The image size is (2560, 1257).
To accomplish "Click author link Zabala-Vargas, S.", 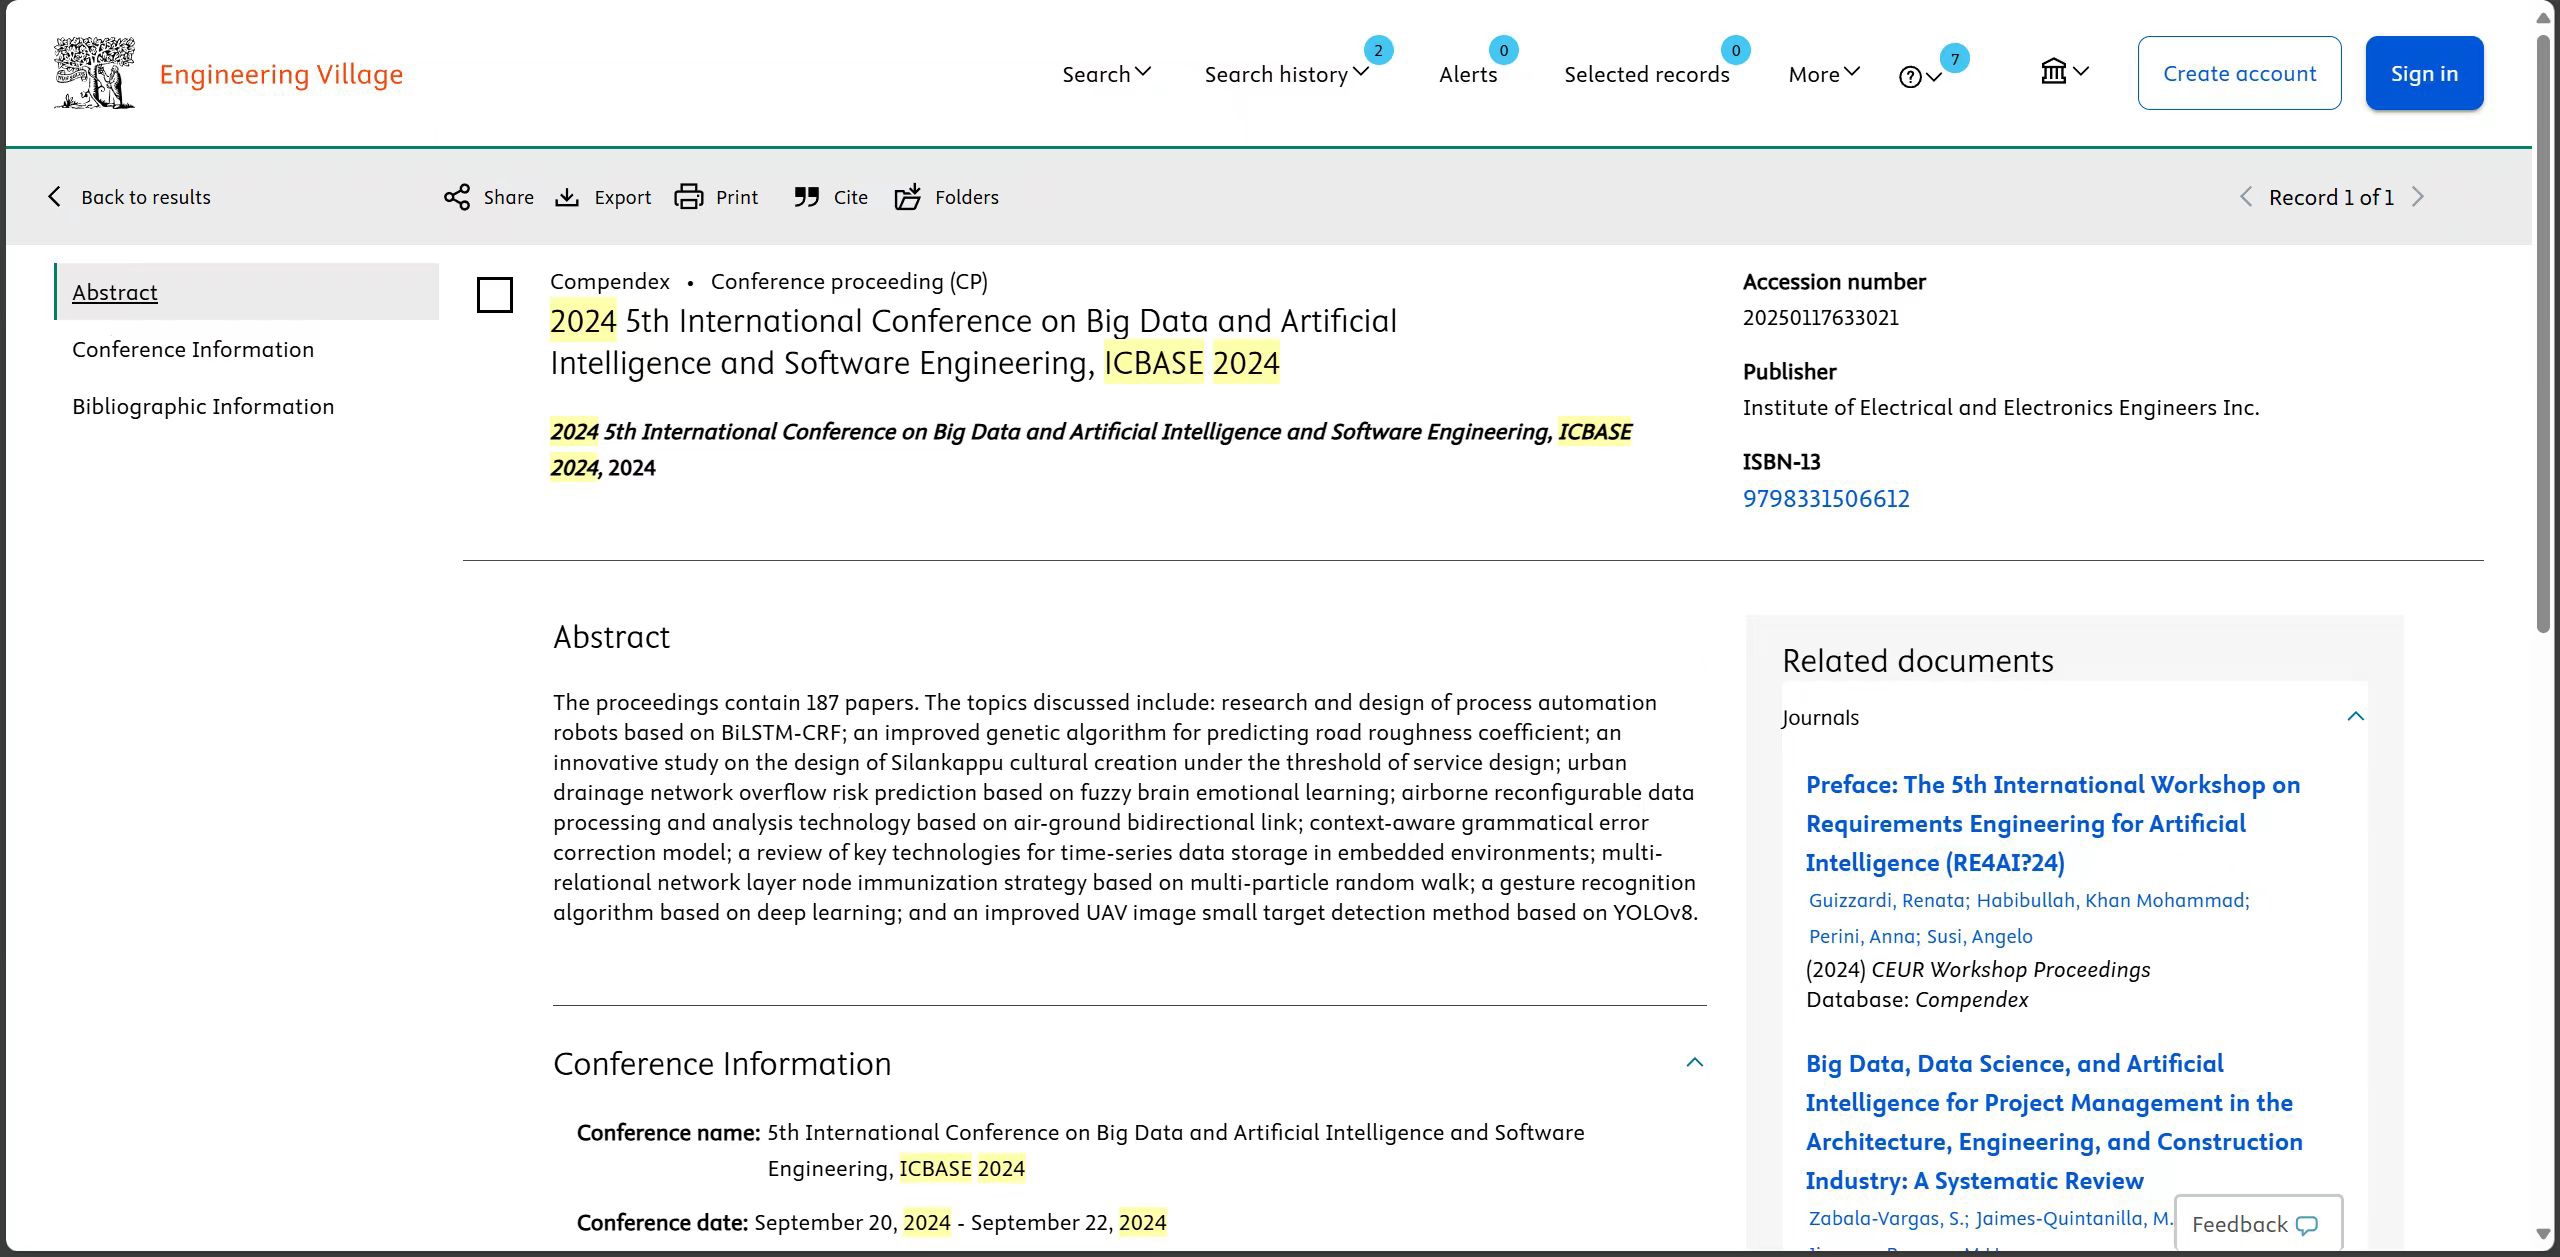I will point(1887,1218).
